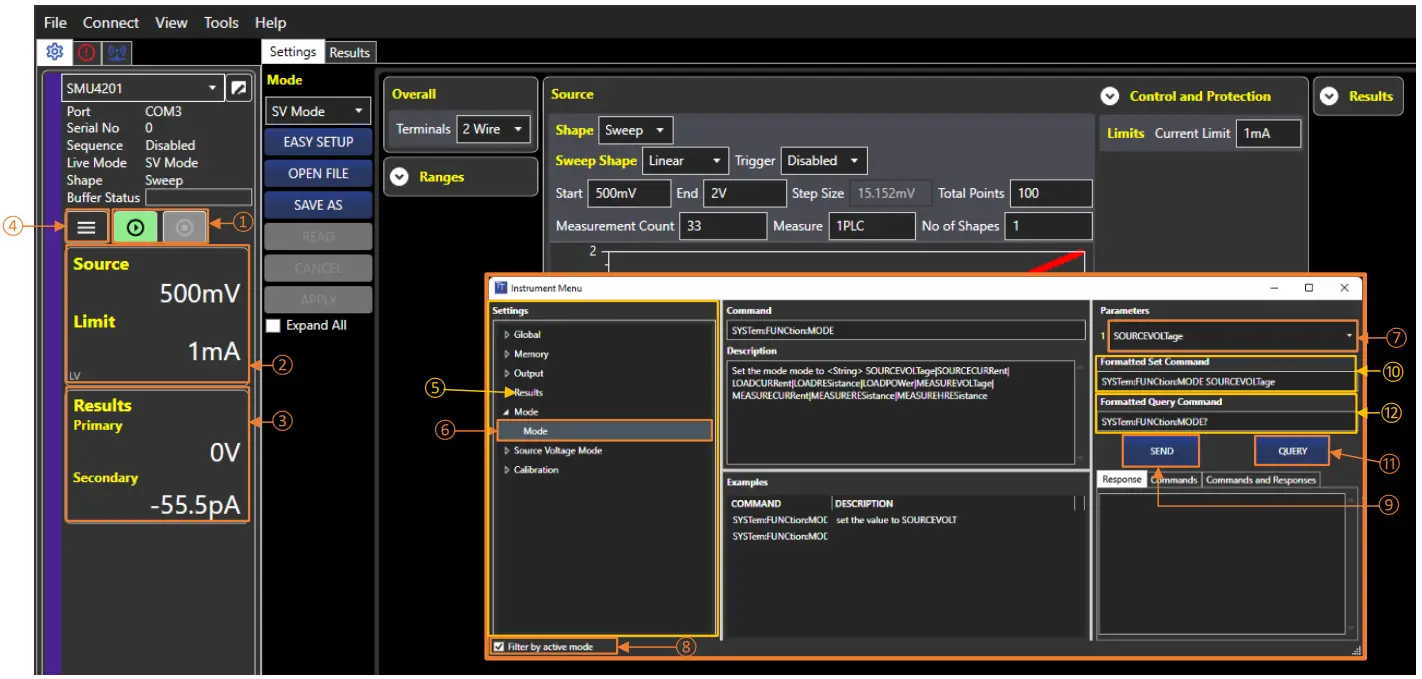Click the Instrument Menu window title icon
Image resolution: width=1422 pixels, height=679 pixels.
[501, 288]
